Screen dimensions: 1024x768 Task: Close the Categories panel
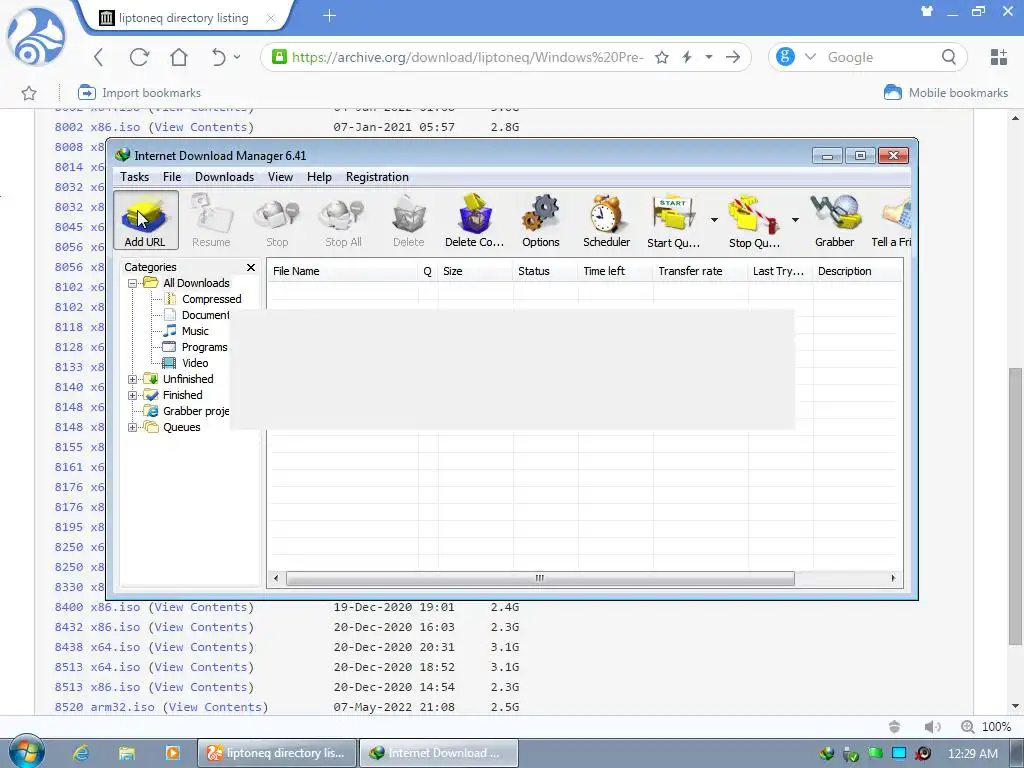(251, 268)
